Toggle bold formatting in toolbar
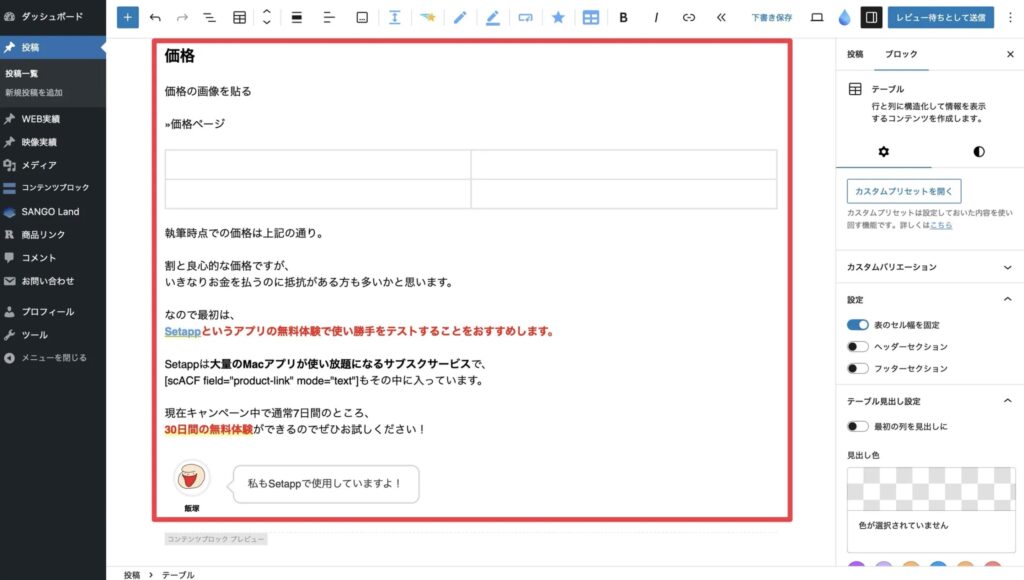The height and width of the screenshot is (580, 1024). 623,17
